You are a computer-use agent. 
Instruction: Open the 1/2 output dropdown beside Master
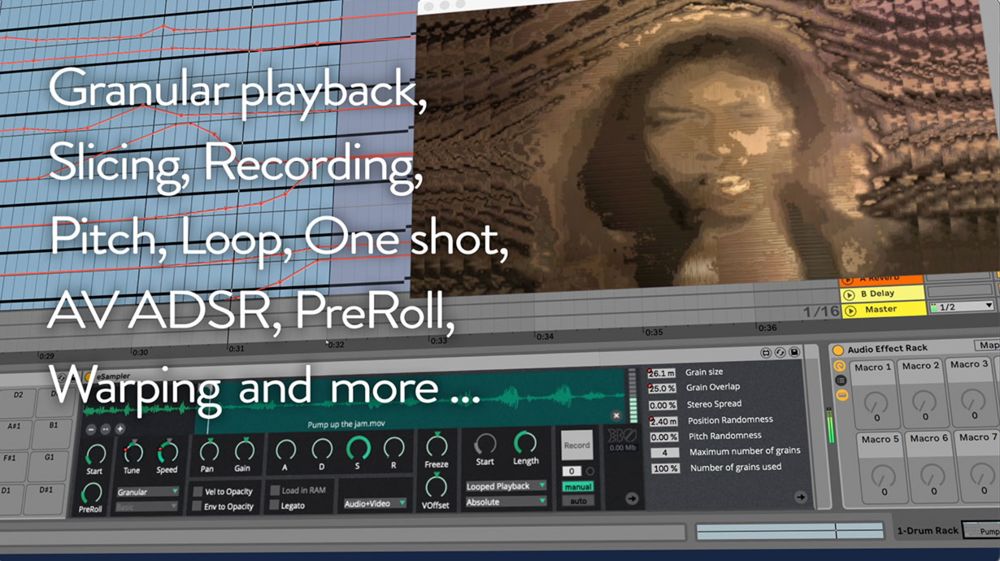[962, 307]
